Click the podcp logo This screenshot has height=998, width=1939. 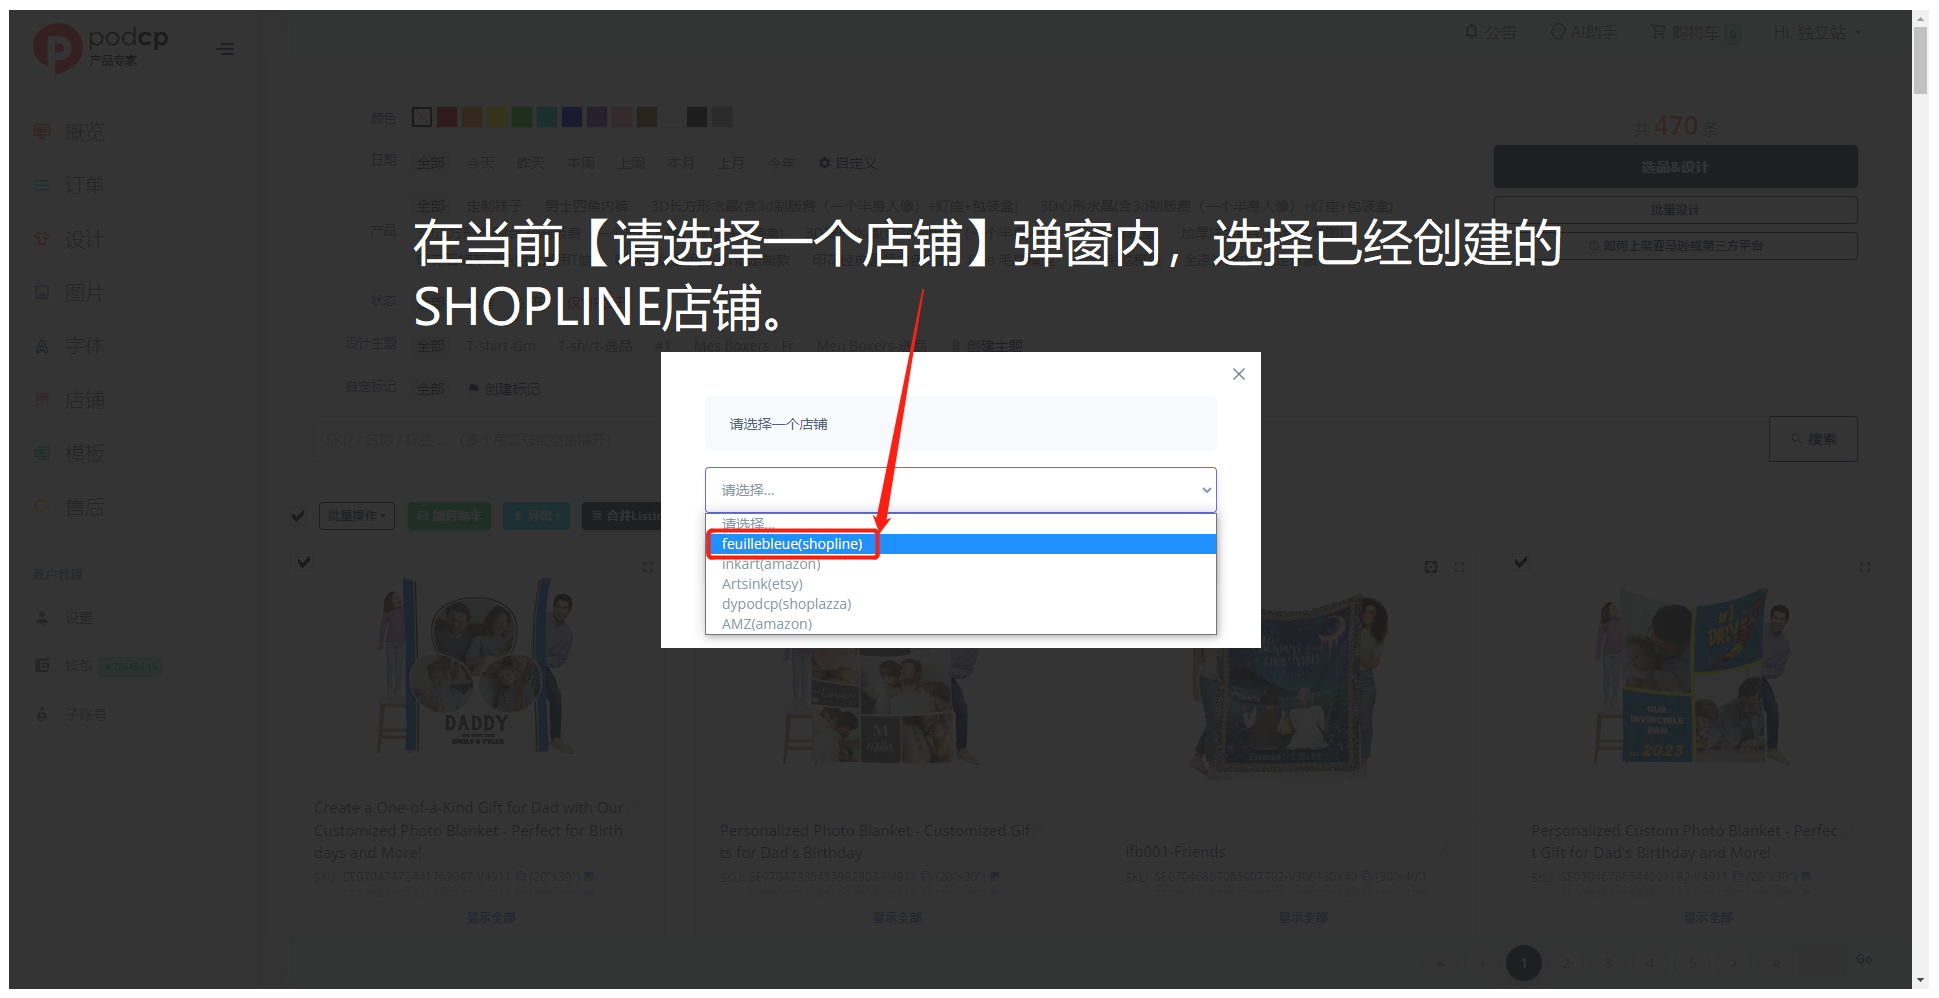tap(101, 48)
